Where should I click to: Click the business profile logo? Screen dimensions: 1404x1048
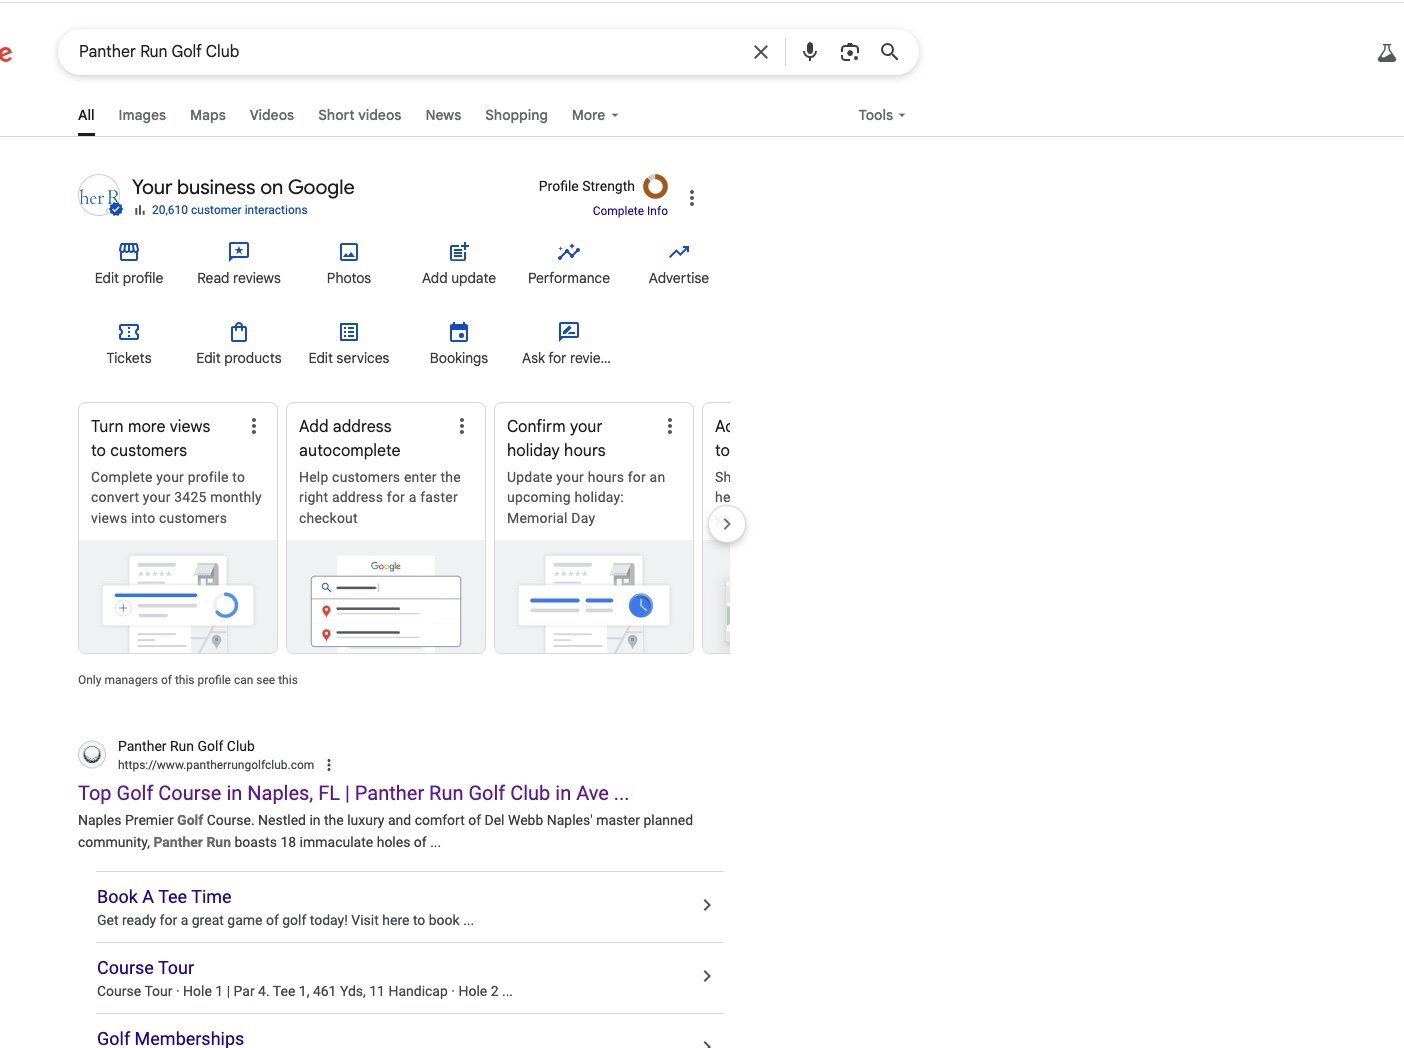(x=100, y=195)
